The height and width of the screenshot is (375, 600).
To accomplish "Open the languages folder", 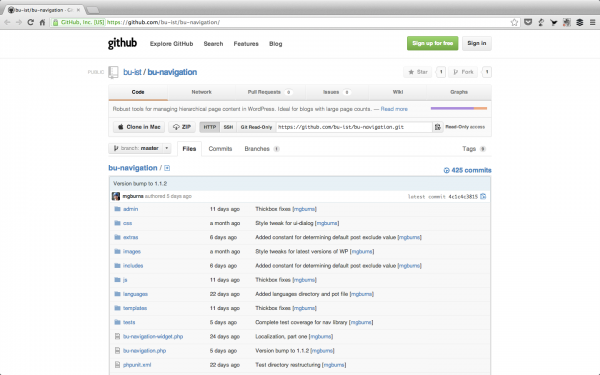I will click(x=135, y=294).
